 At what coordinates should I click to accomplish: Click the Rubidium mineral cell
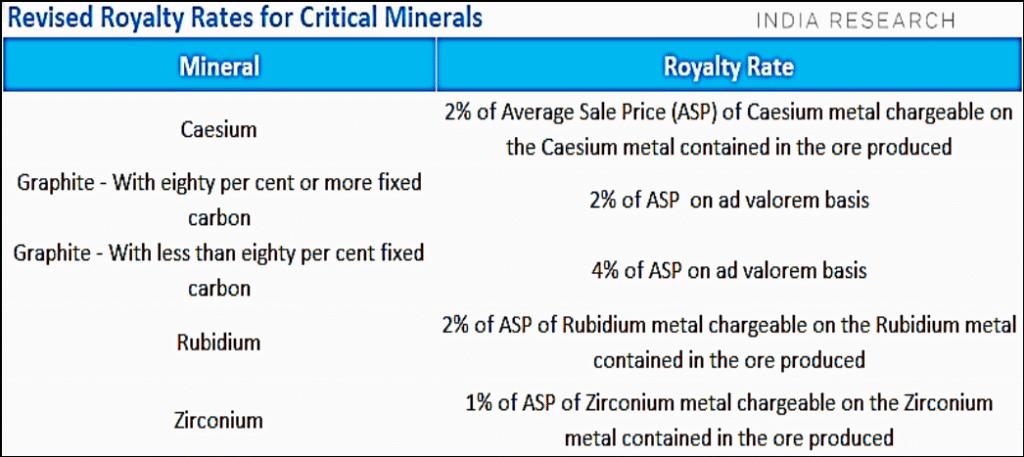coord(219,341)
